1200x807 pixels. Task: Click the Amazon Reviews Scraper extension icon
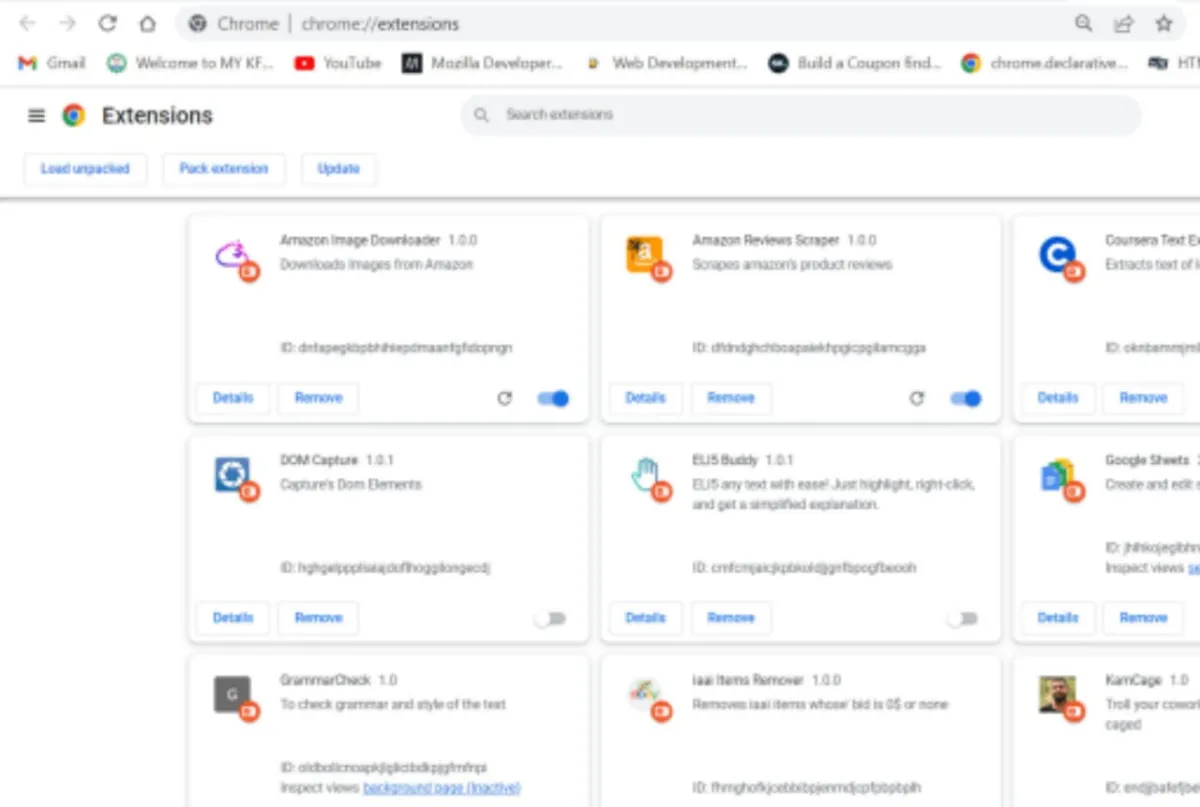pos(648,258)
